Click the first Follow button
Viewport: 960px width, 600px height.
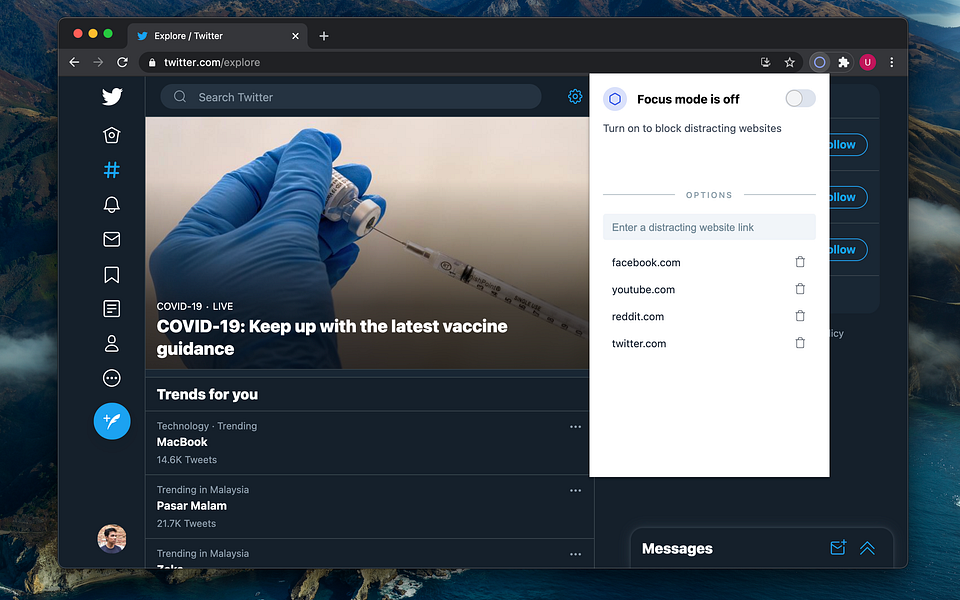tap(848, 144)
